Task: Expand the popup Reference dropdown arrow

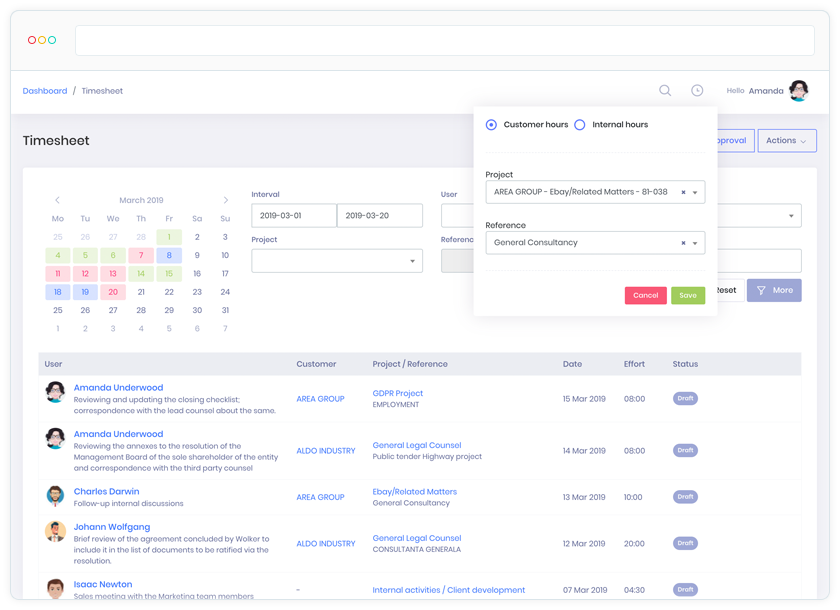Action: coord(695,243)
